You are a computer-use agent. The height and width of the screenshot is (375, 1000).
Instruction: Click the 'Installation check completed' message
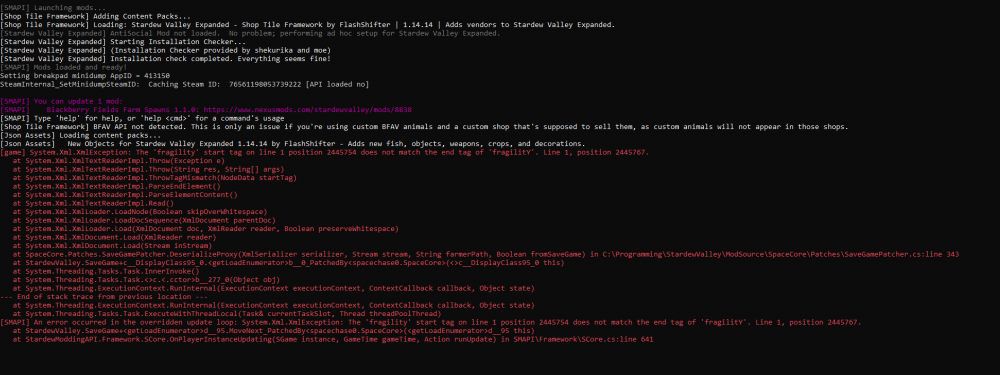(166, 58)
